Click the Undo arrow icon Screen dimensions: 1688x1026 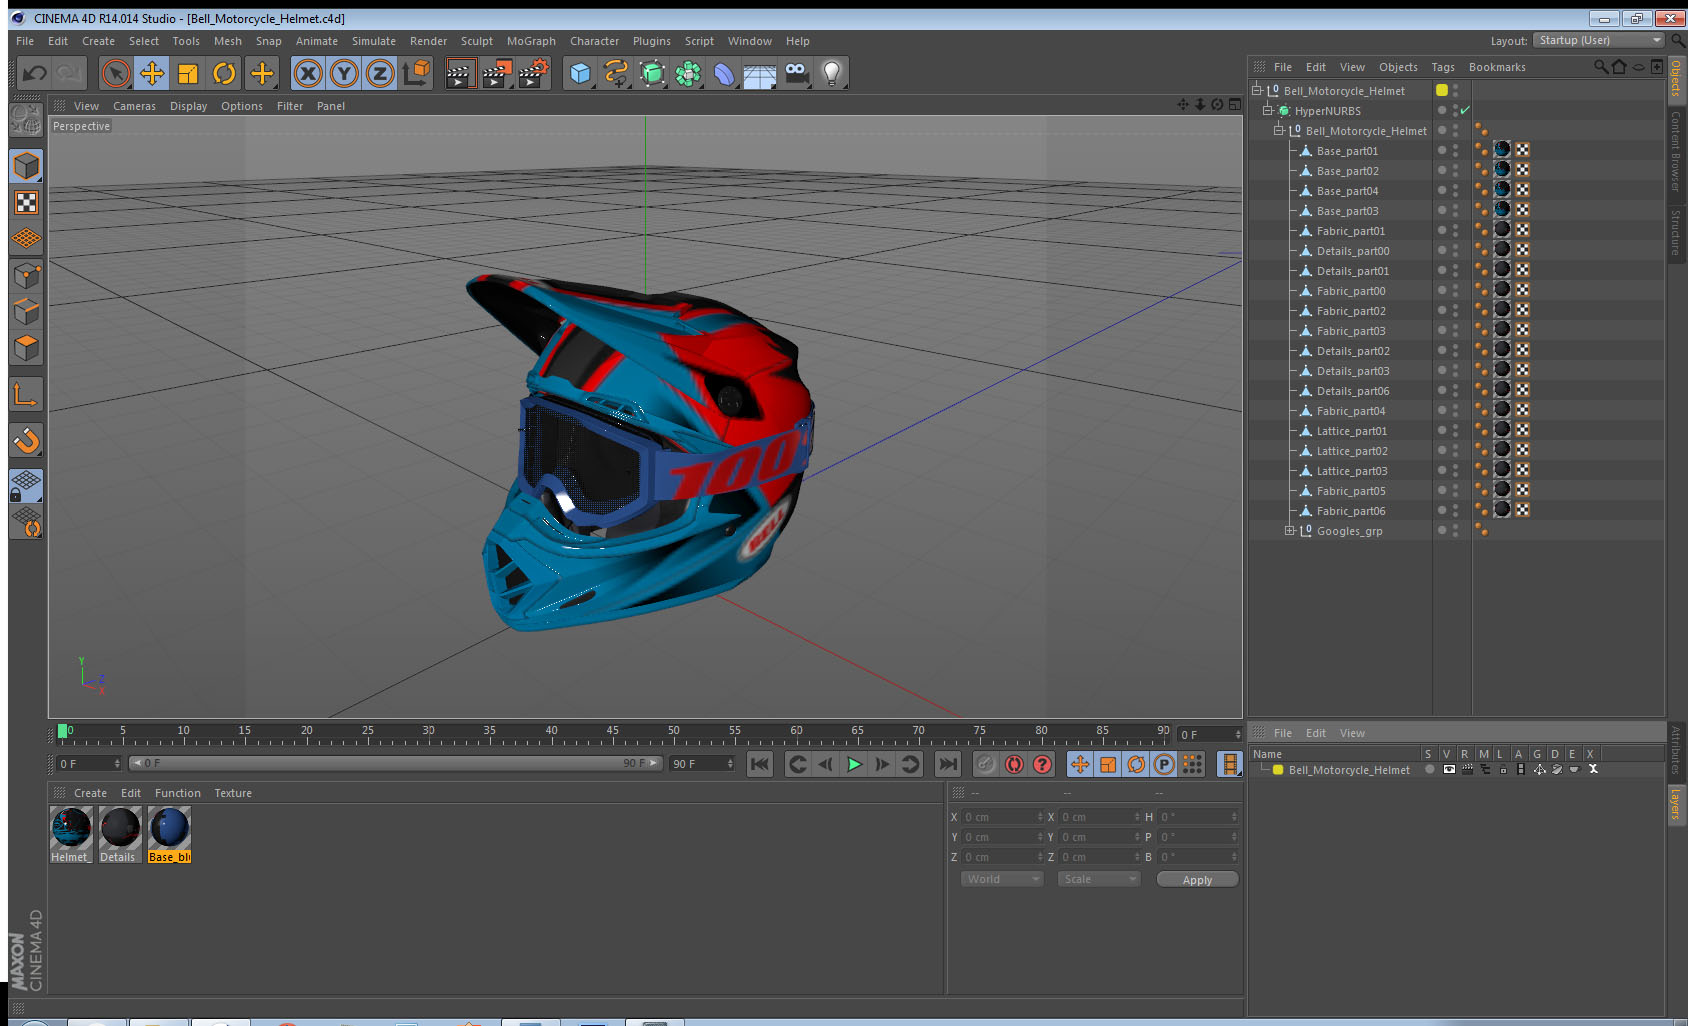pyautogui.click(x=35, y=73)
